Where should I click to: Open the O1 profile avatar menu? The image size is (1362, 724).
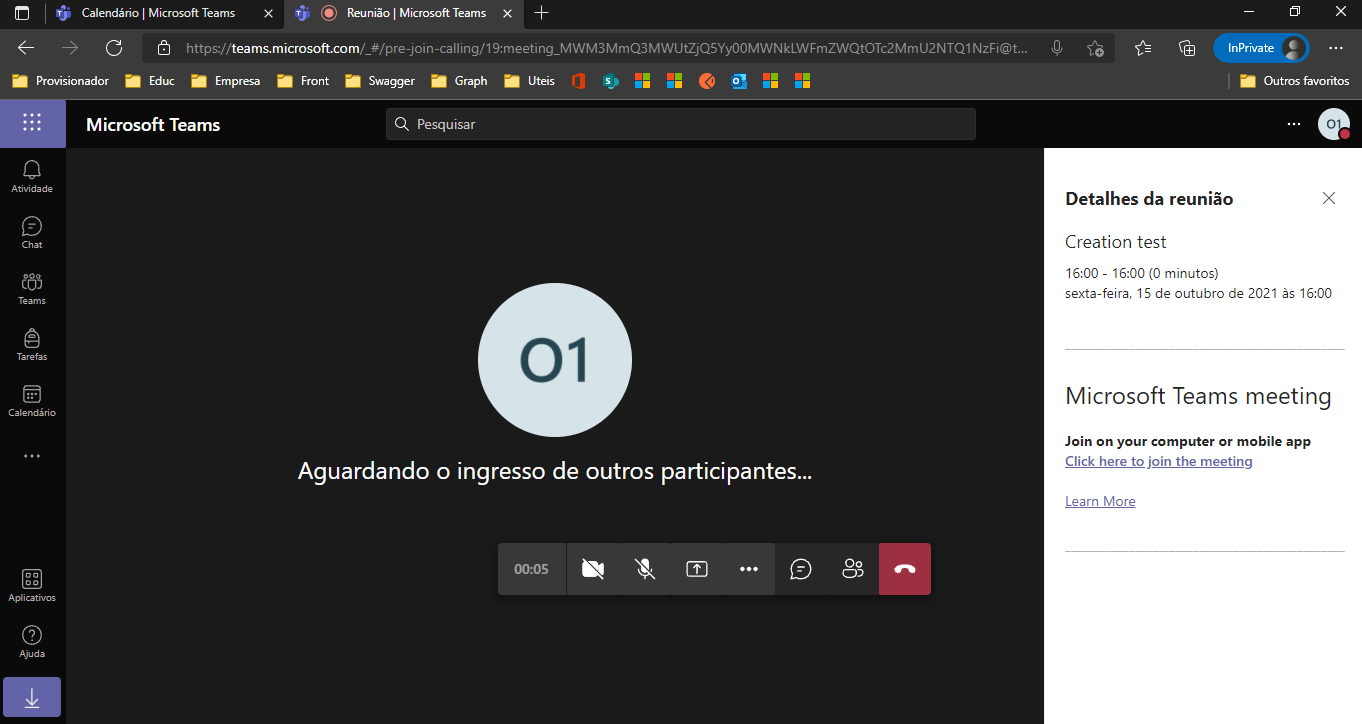1334,124
